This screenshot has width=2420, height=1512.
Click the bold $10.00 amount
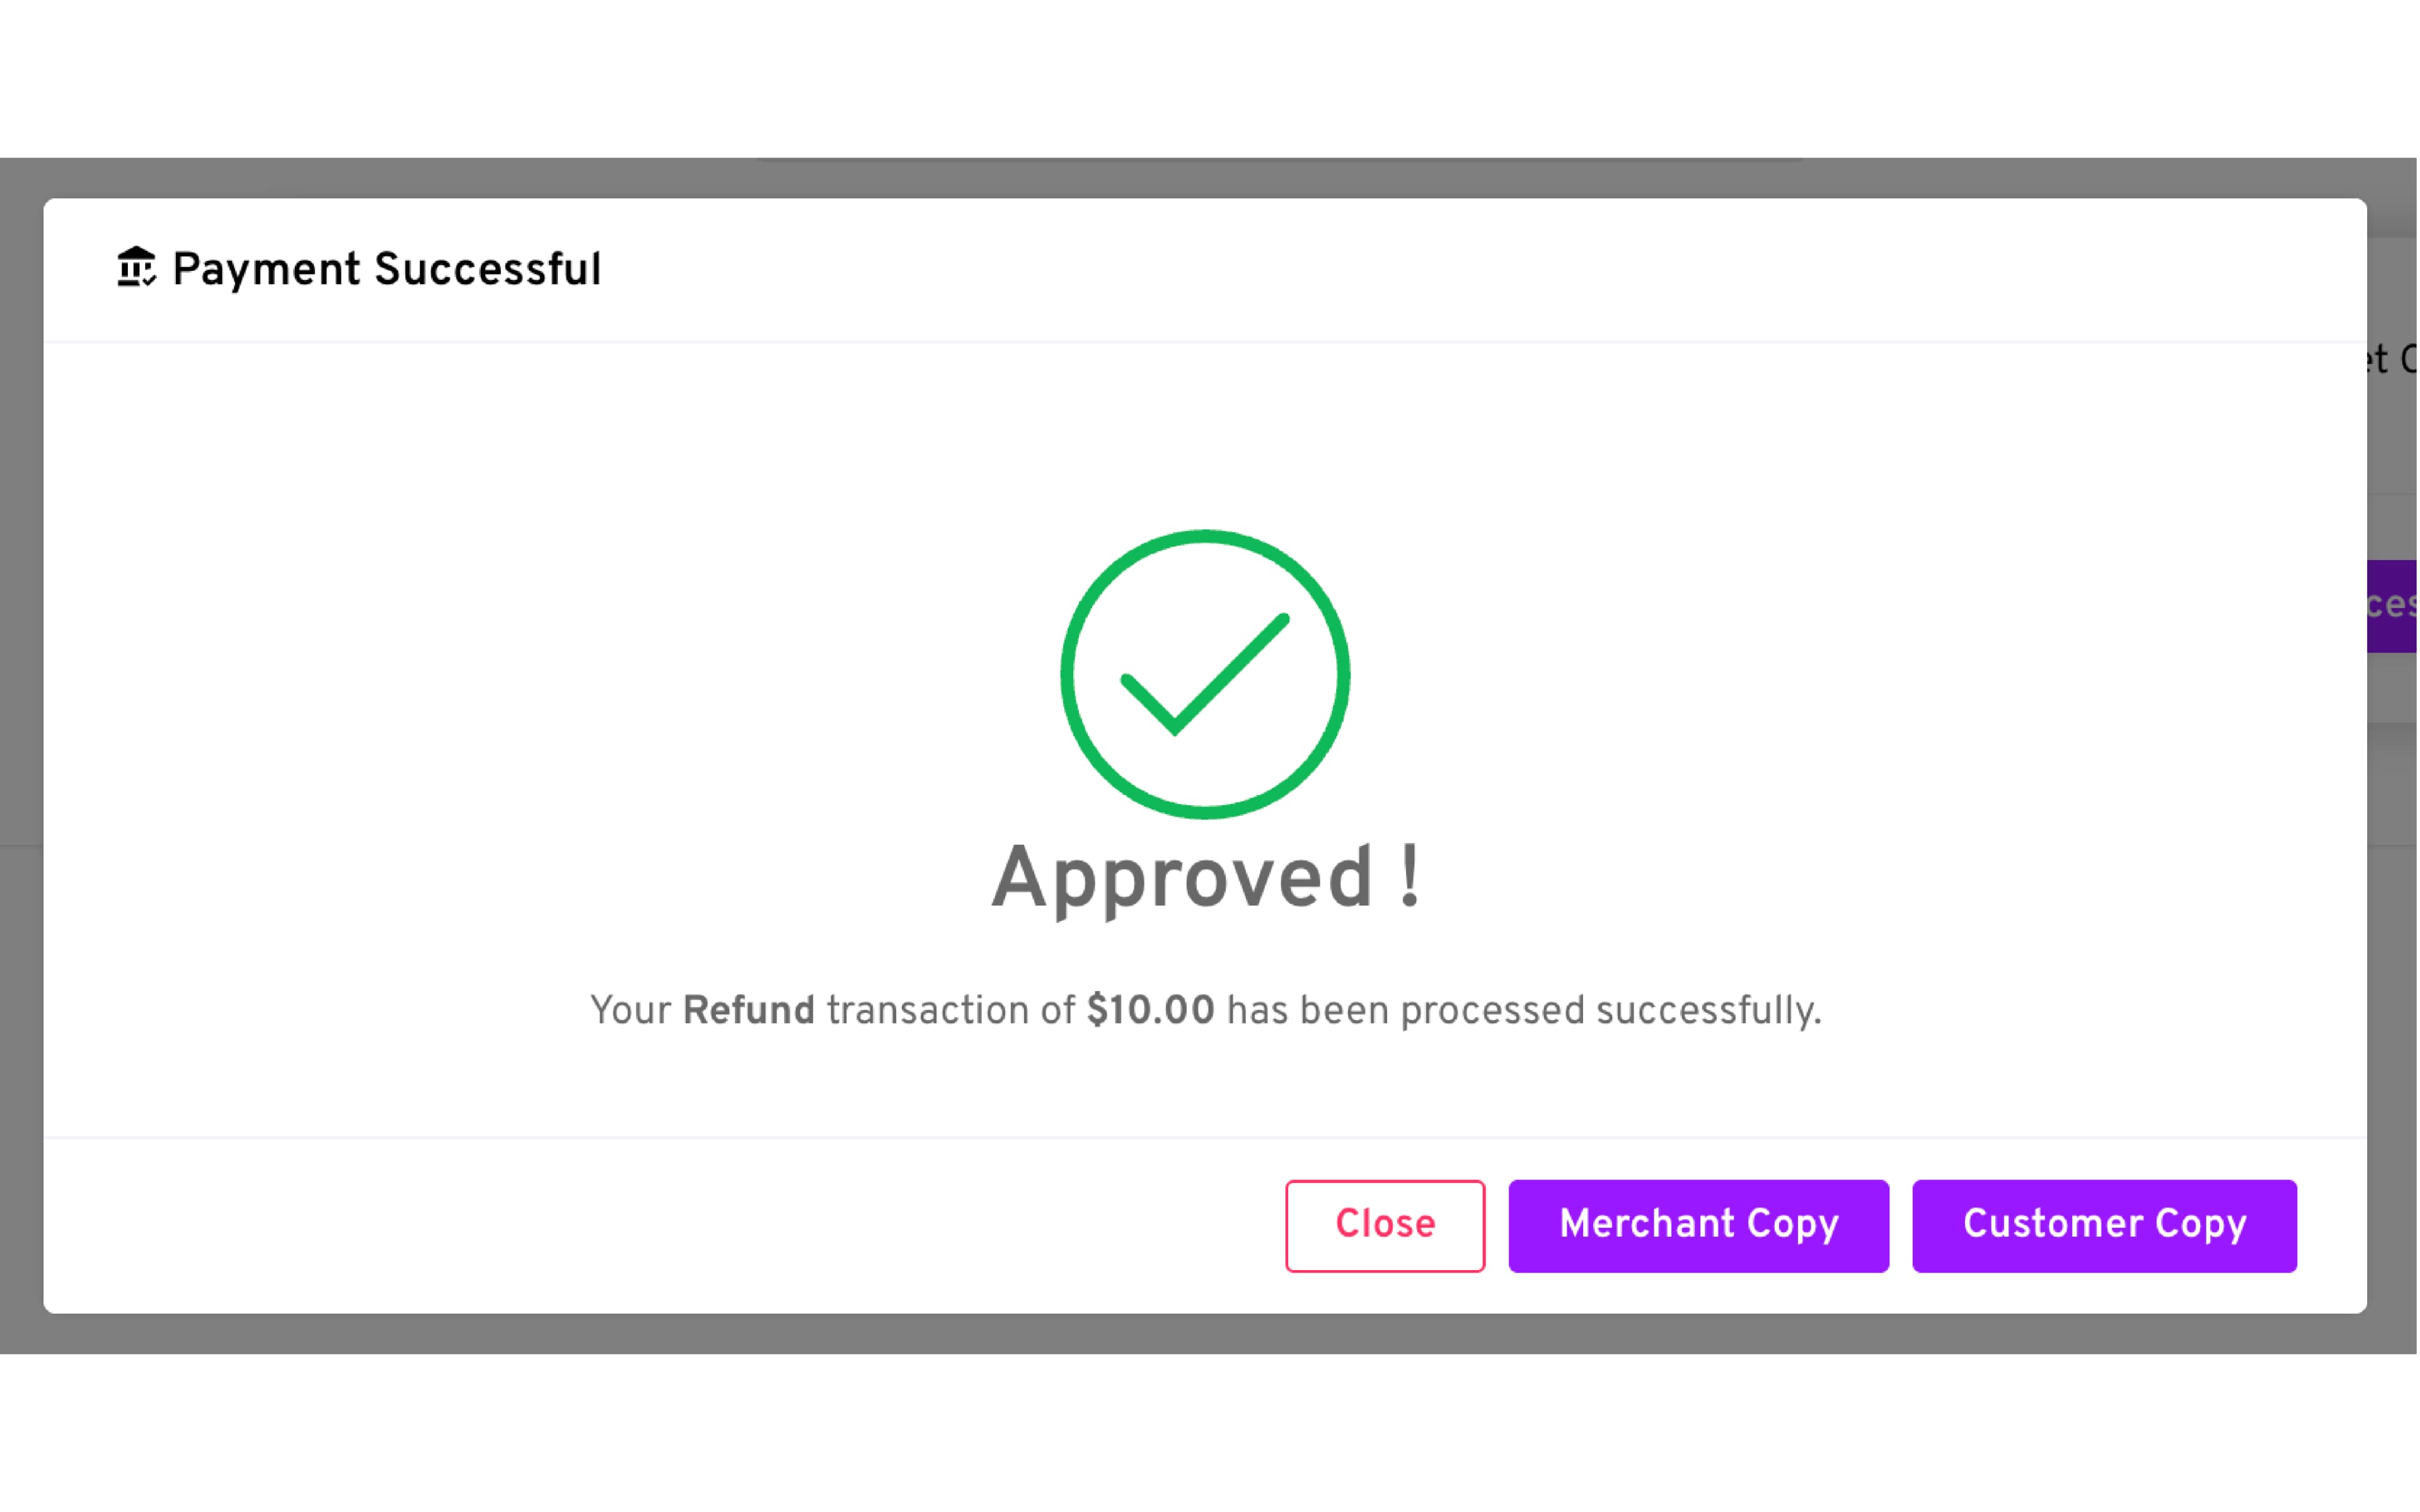tap(1150, 1011)
